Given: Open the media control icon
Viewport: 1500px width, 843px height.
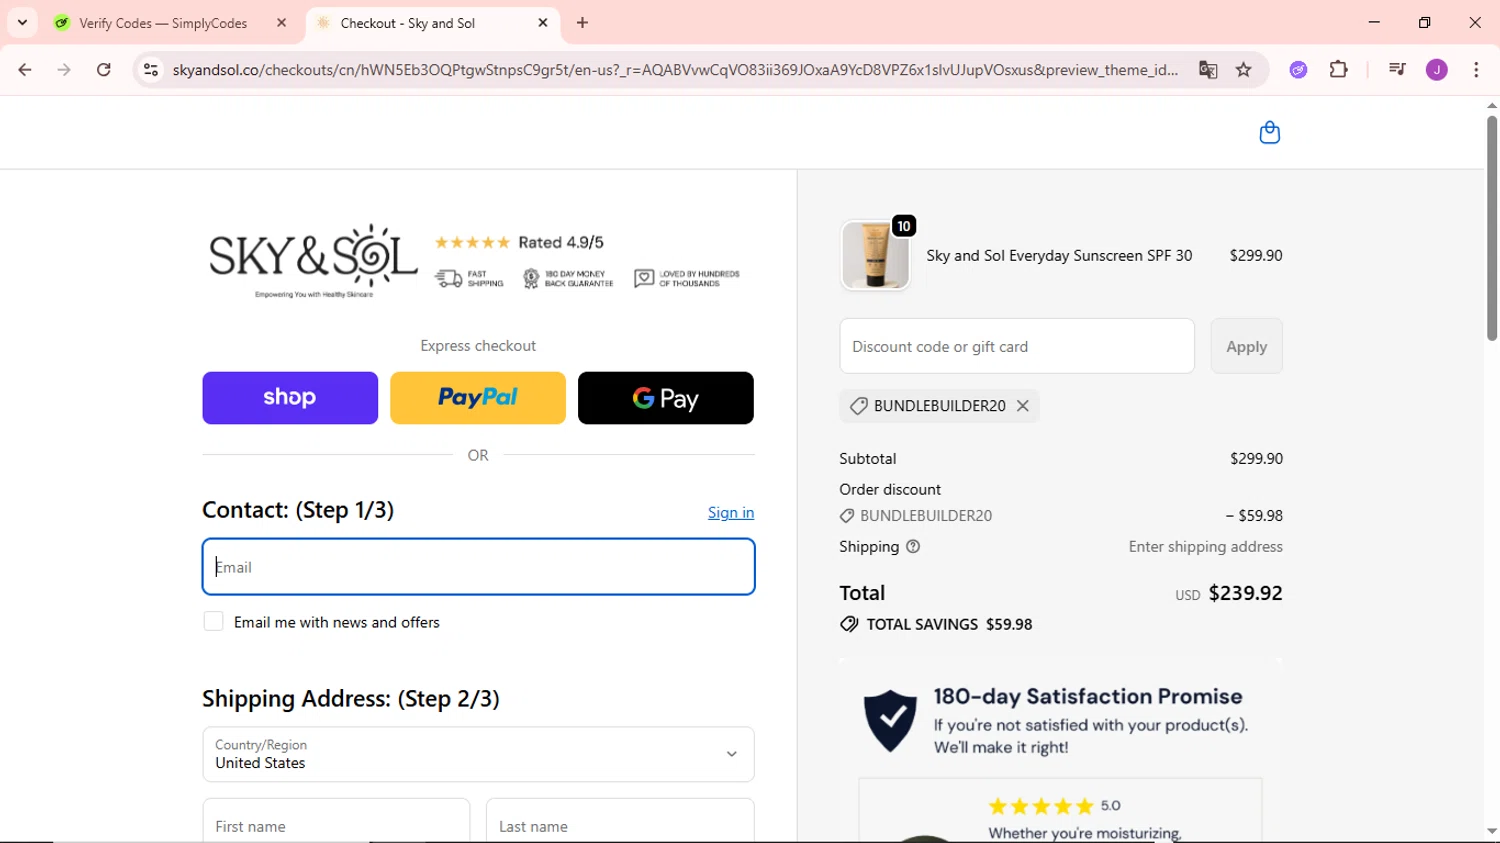Looking at the screenshot, I should (x=1397, y=70).
